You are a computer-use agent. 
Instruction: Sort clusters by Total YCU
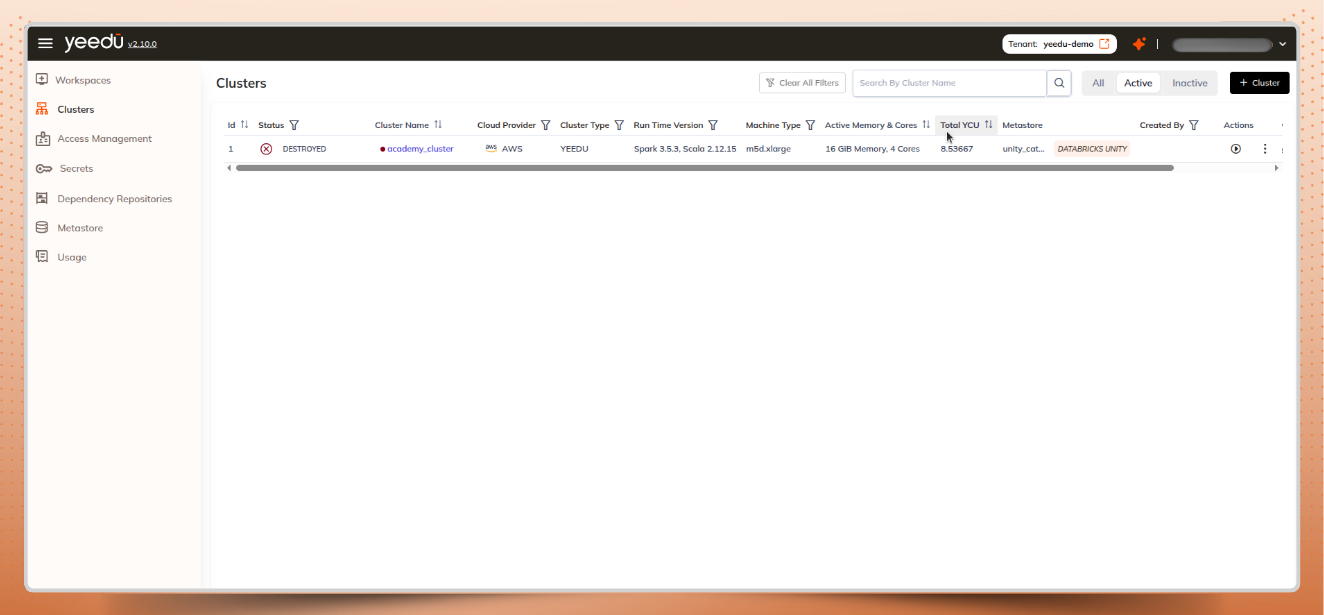point(989,124)
